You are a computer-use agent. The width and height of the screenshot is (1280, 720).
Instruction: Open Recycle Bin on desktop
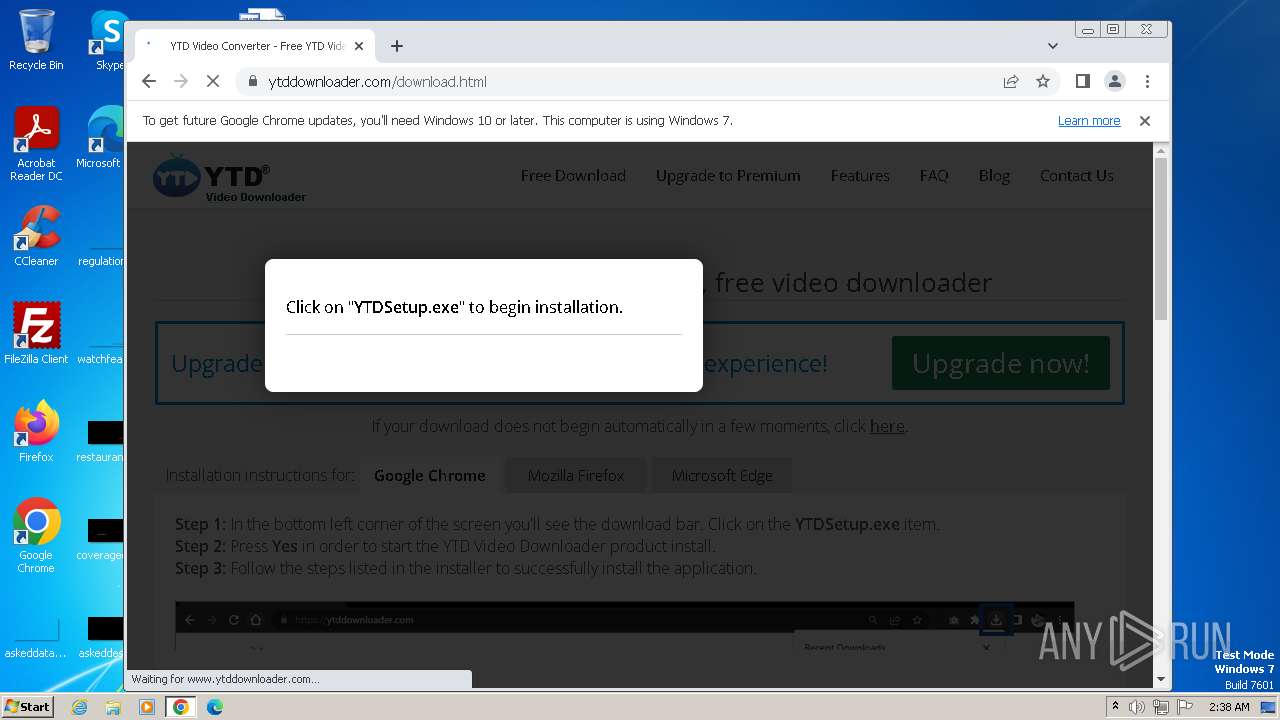tap(36, 40)
